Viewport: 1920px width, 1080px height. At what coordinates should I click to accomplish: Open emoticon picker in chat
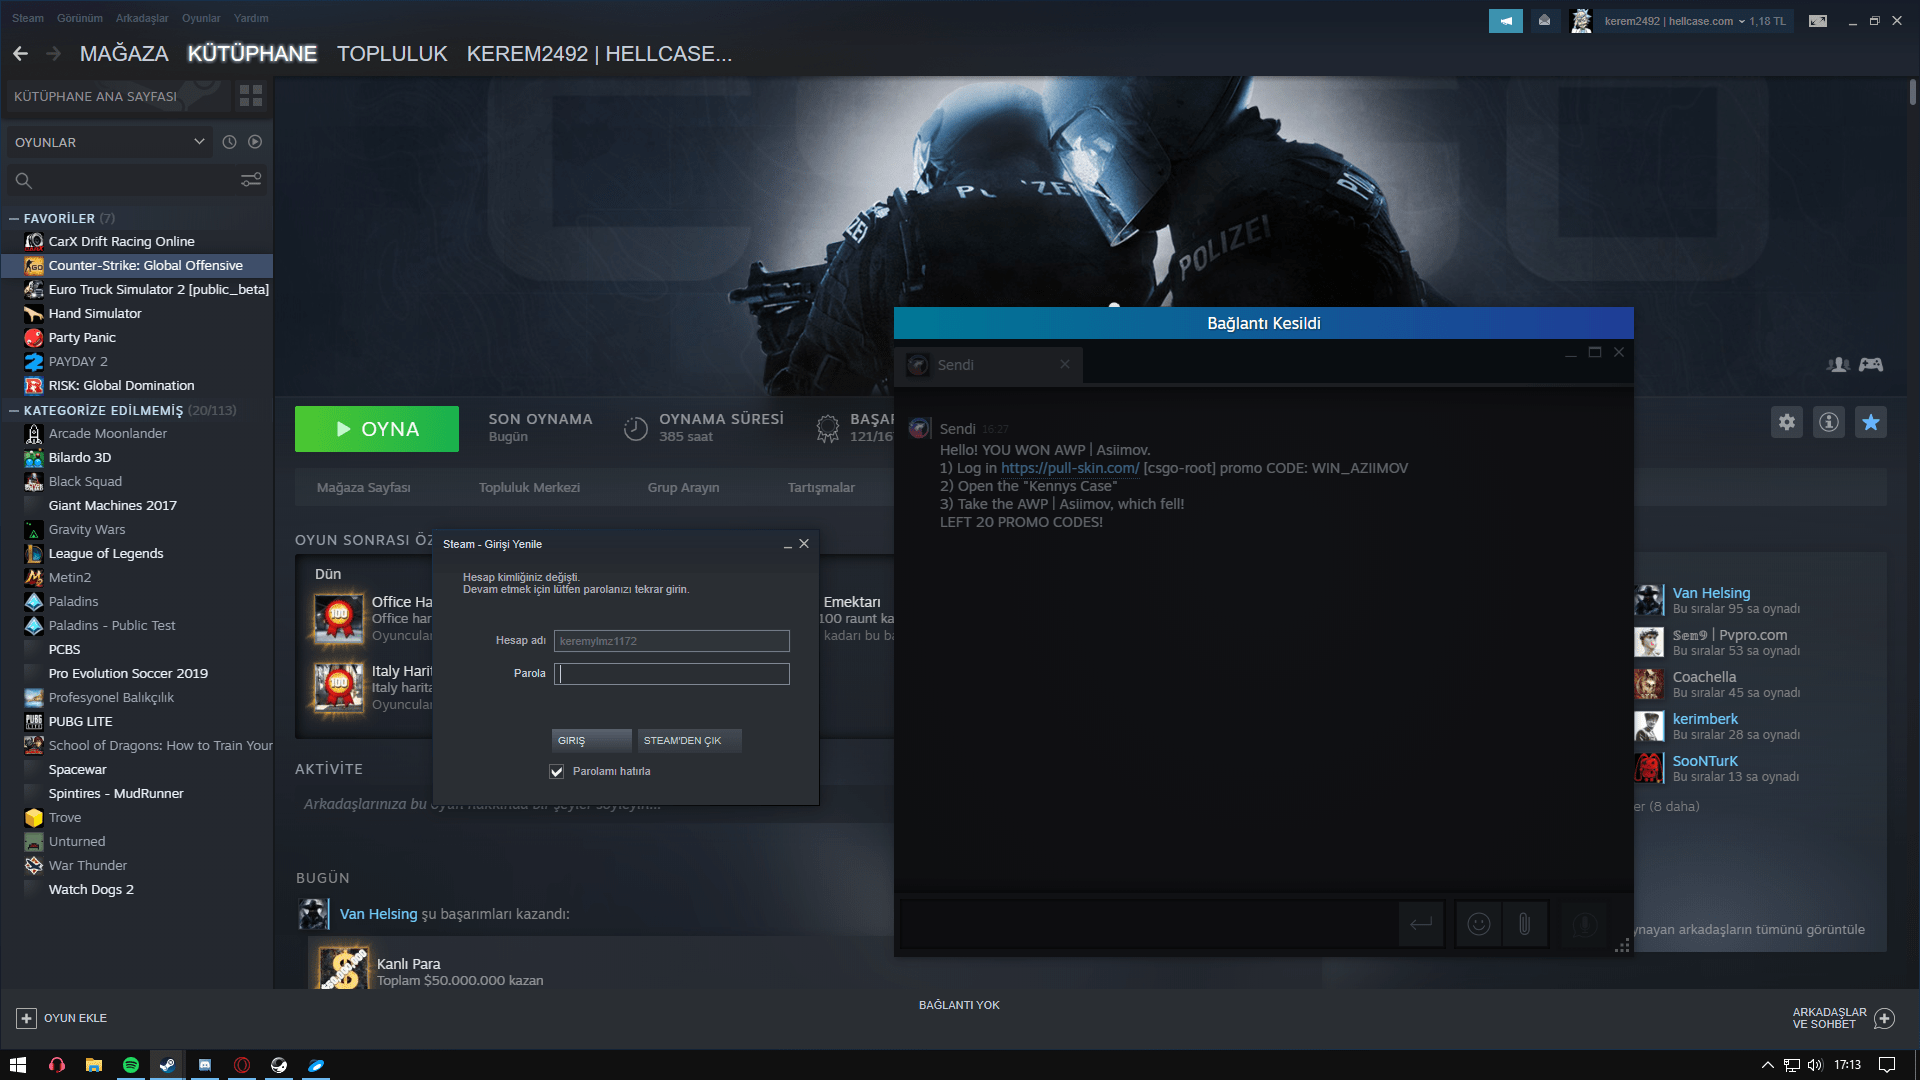pyautogui.click(x=1478, y=924)
